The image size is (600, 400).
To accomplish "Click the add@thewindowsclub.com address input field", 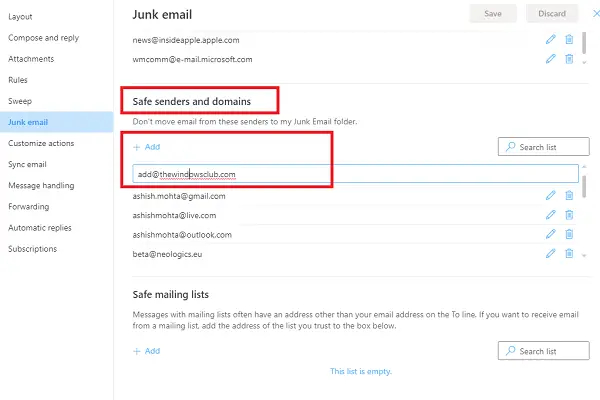I will (x=355, y=174).
